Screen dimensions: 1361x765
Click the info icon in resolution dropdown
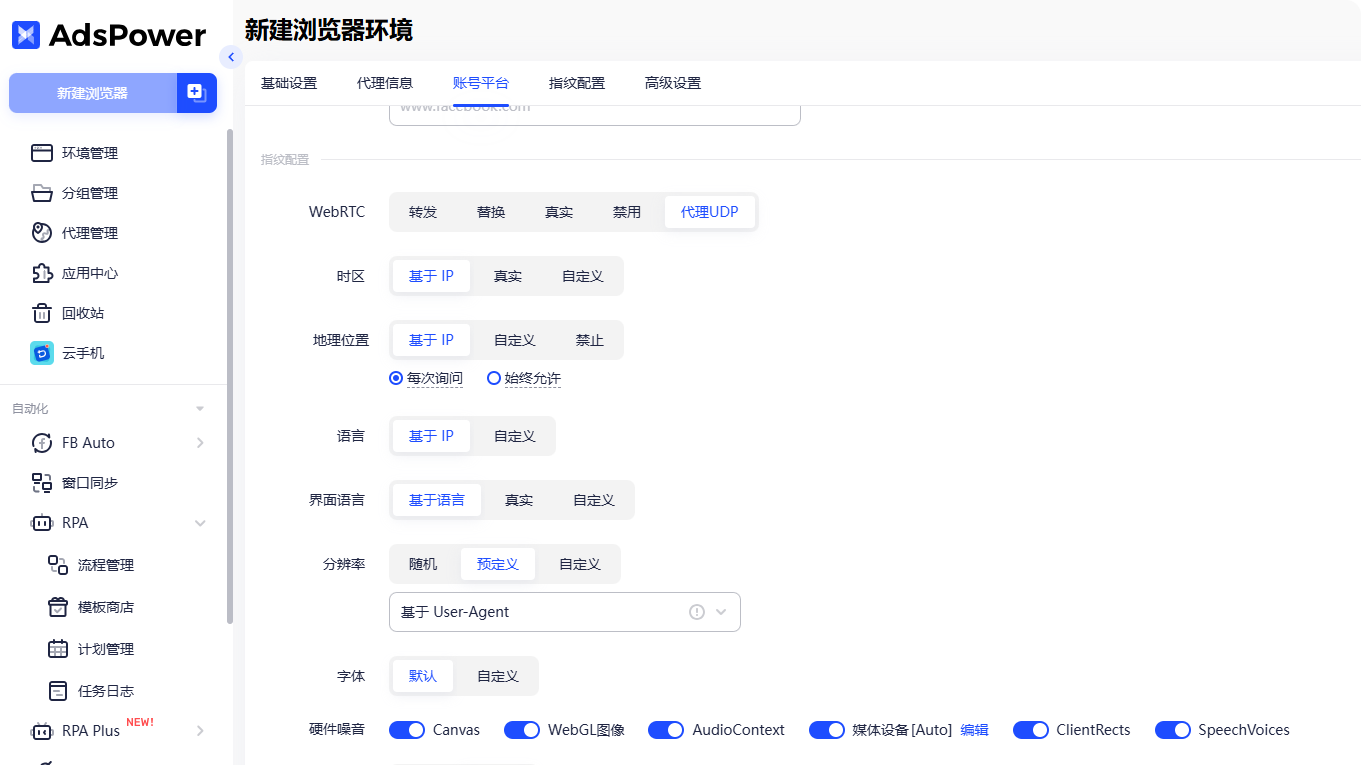pos(697,612)
